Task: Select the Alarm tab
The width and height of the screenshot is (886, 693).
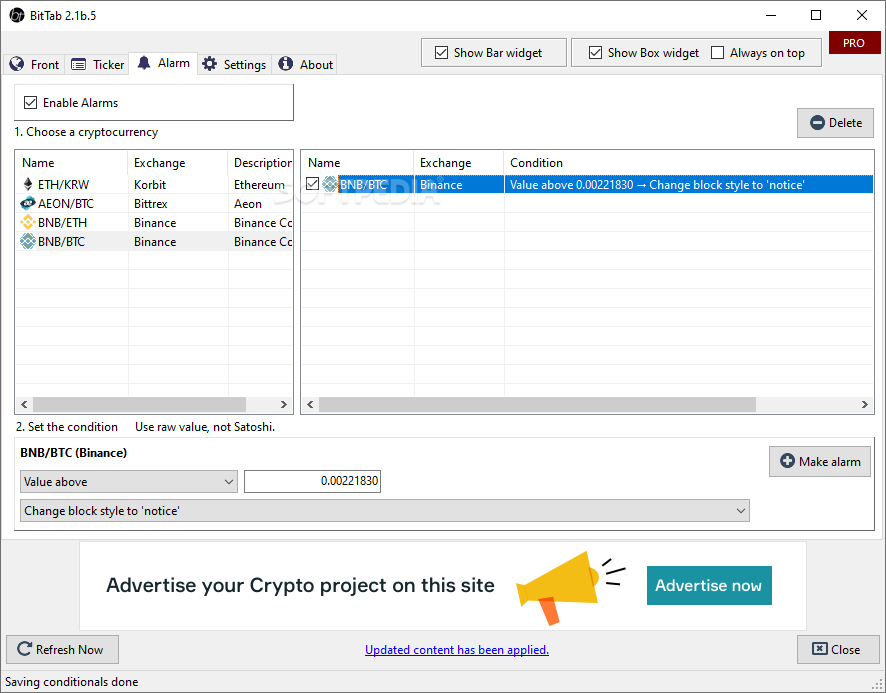Action: pyautogui.click(x=164, y=63)
